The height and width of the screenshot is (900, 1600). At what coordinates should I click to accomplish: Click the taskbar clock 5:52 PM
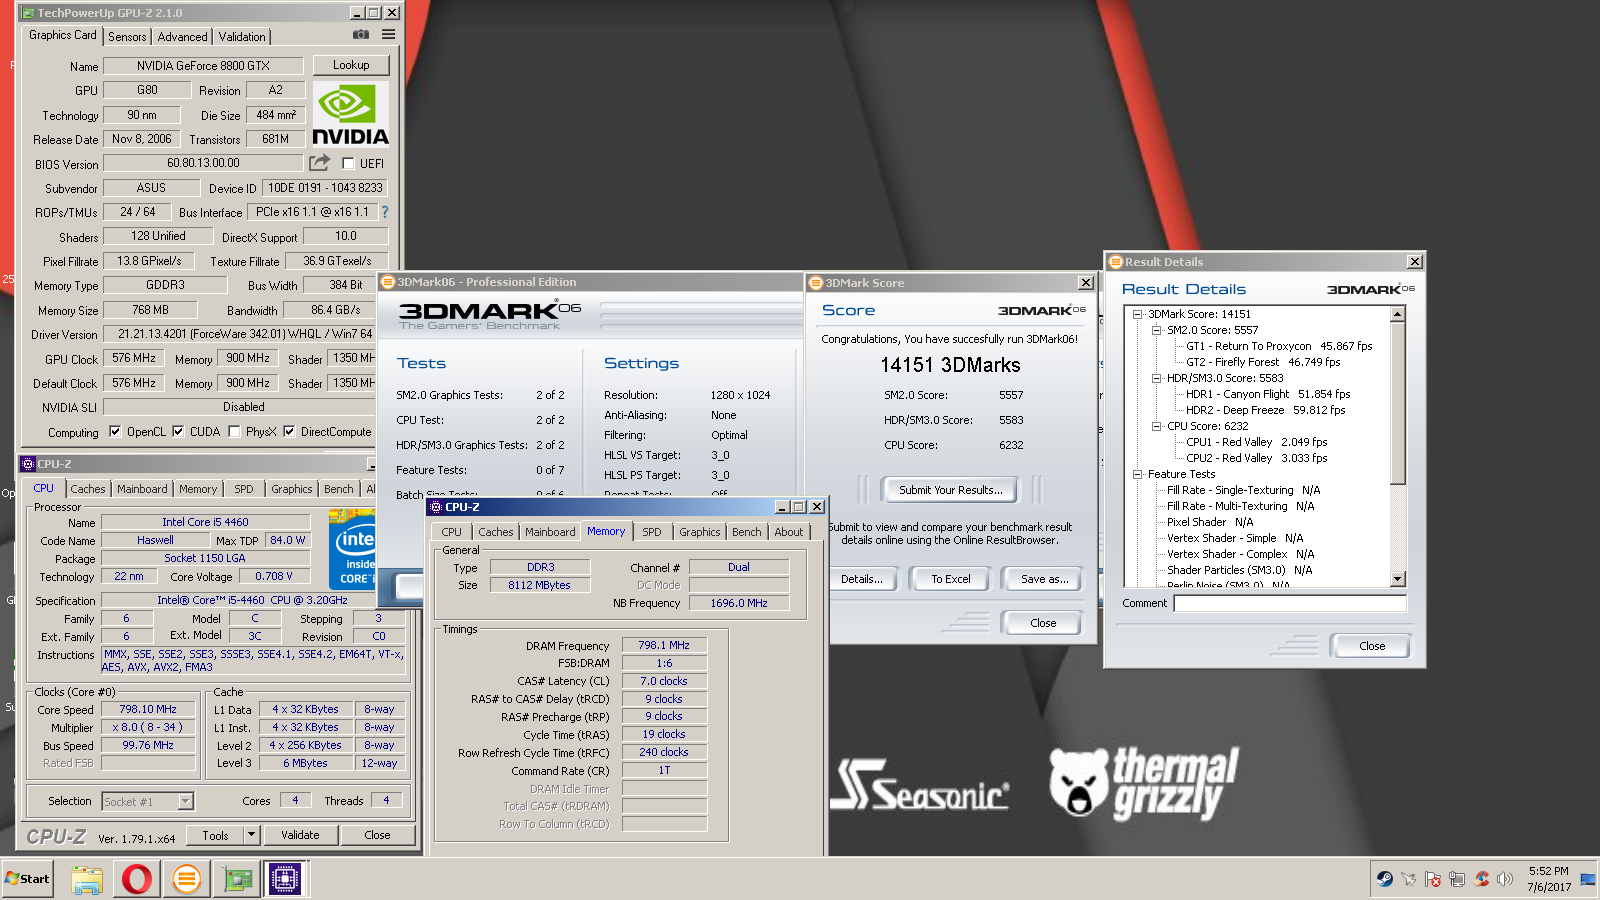point(1548,871)
